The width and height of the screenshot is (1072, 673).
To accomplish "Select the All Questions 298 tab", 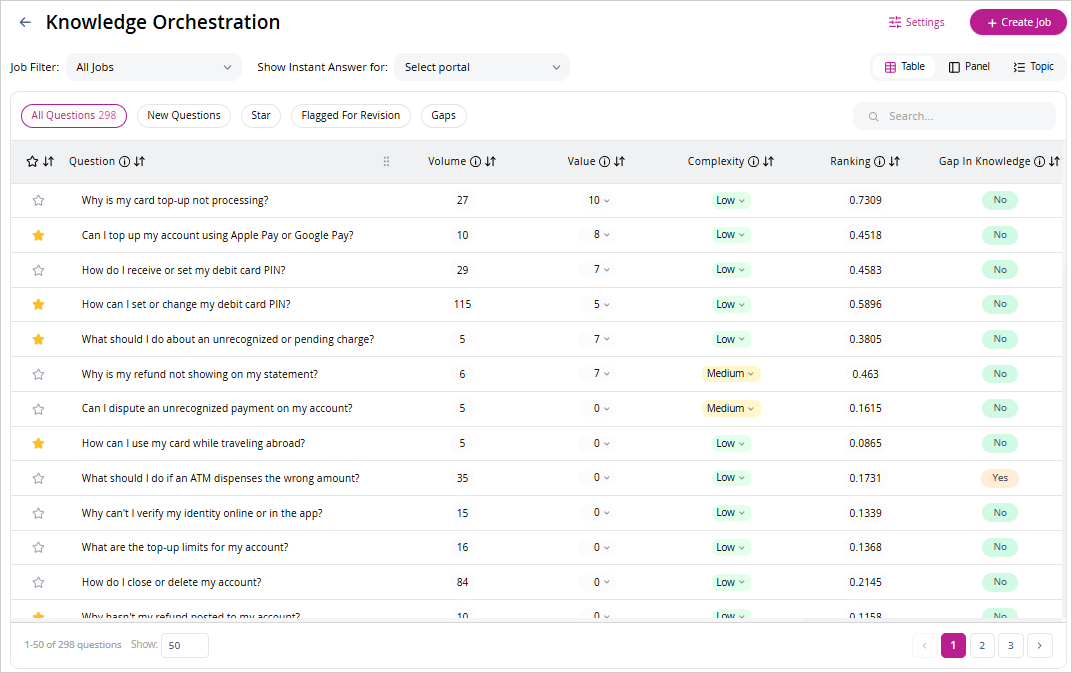I will tap(74, 116).
